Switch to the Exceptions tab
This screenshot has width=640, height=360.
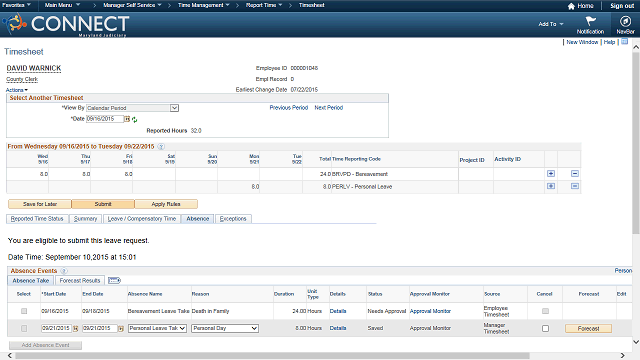233,219
